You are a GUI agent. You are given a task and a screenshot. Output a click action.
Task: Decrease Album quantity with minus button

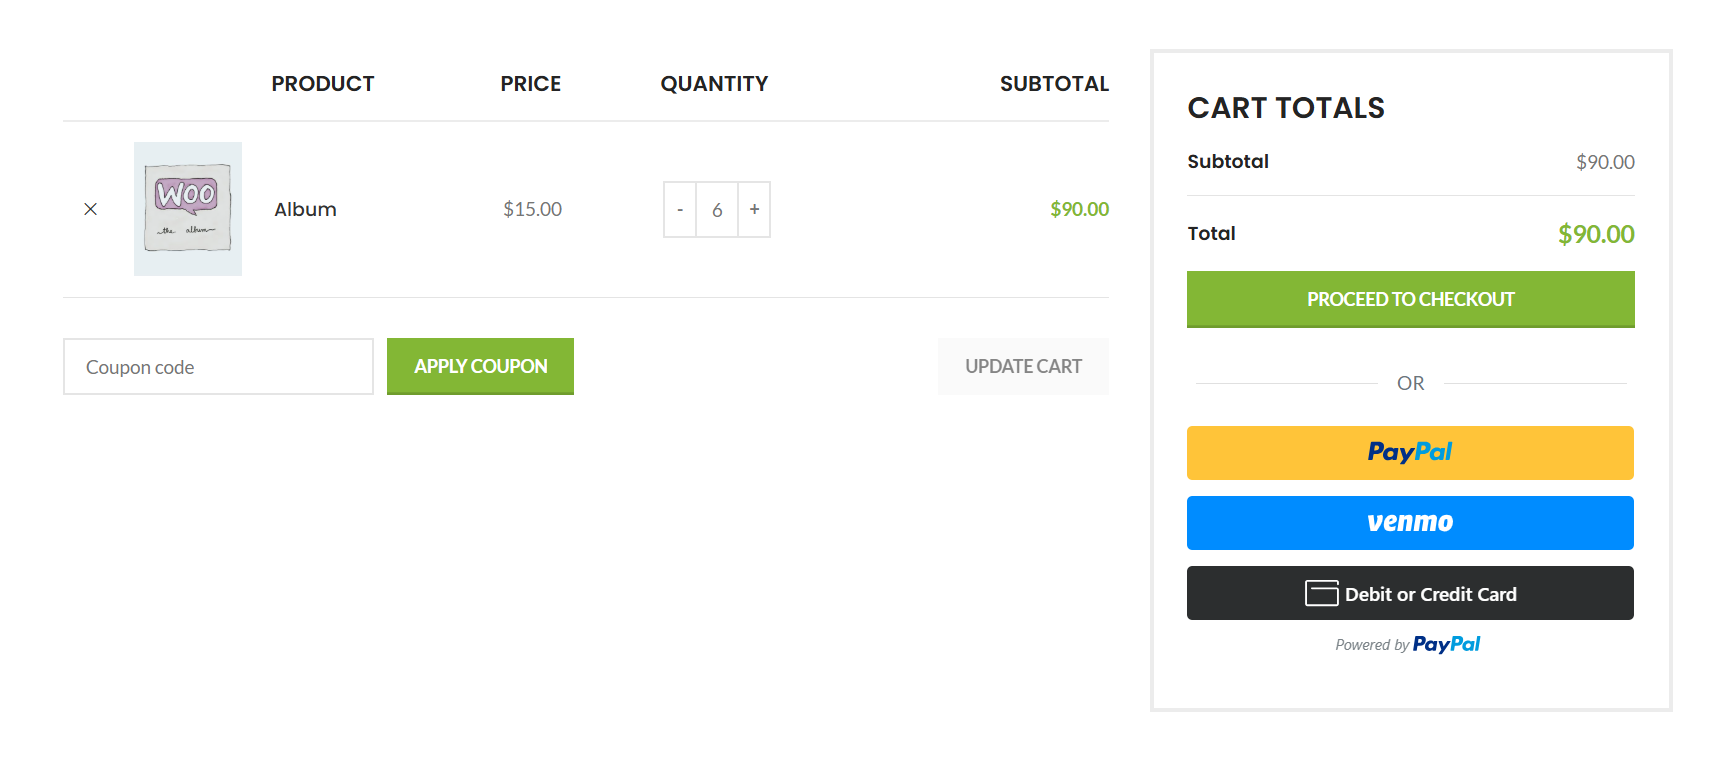click(x=680, y=210)
